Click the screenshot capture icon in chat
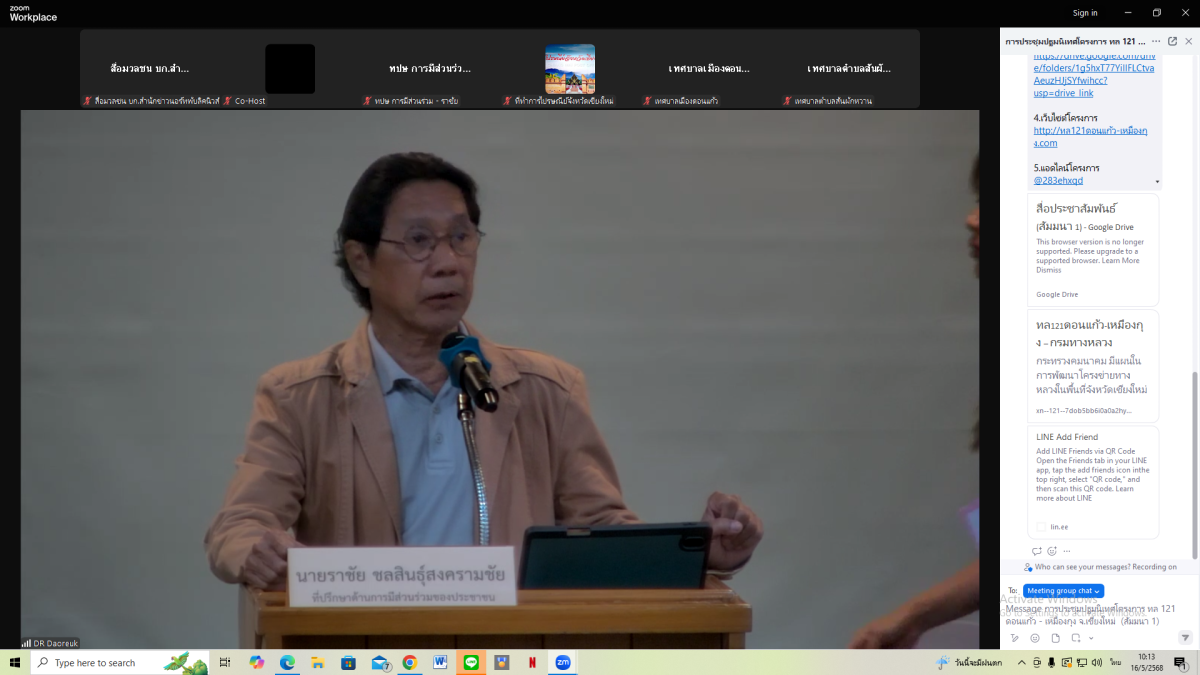The height and width of the screenshot is (675, 1200). coord(1076,637)
